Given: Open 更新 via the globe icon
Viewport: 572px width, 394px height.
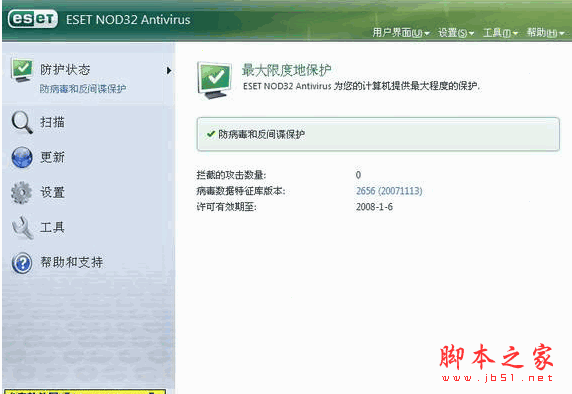Looking at the screenshot, I should click(x=22, y=157).
